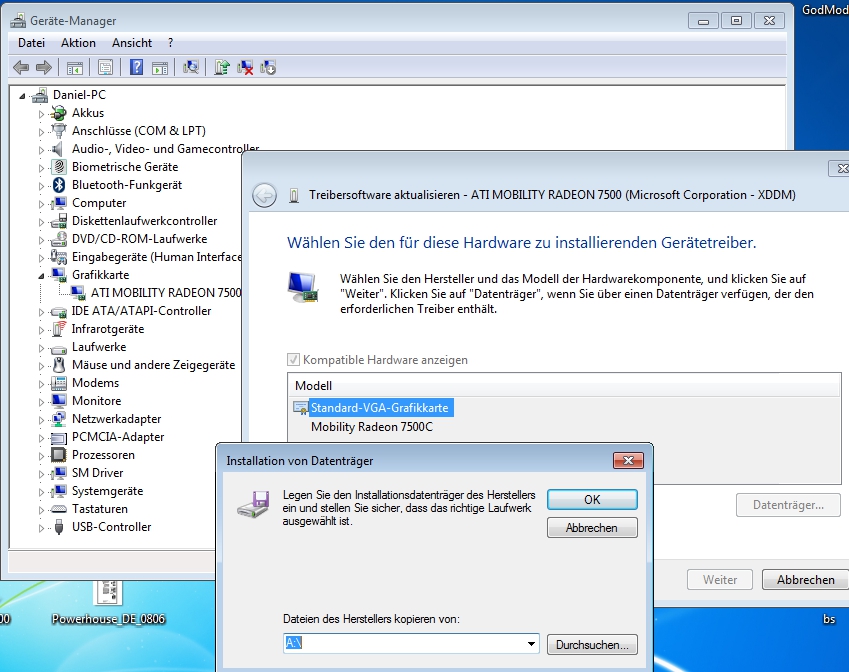The height and width of the screenshot is (672, 849).
Task: Select the Computer tree entry
Action: pos(99,203)
